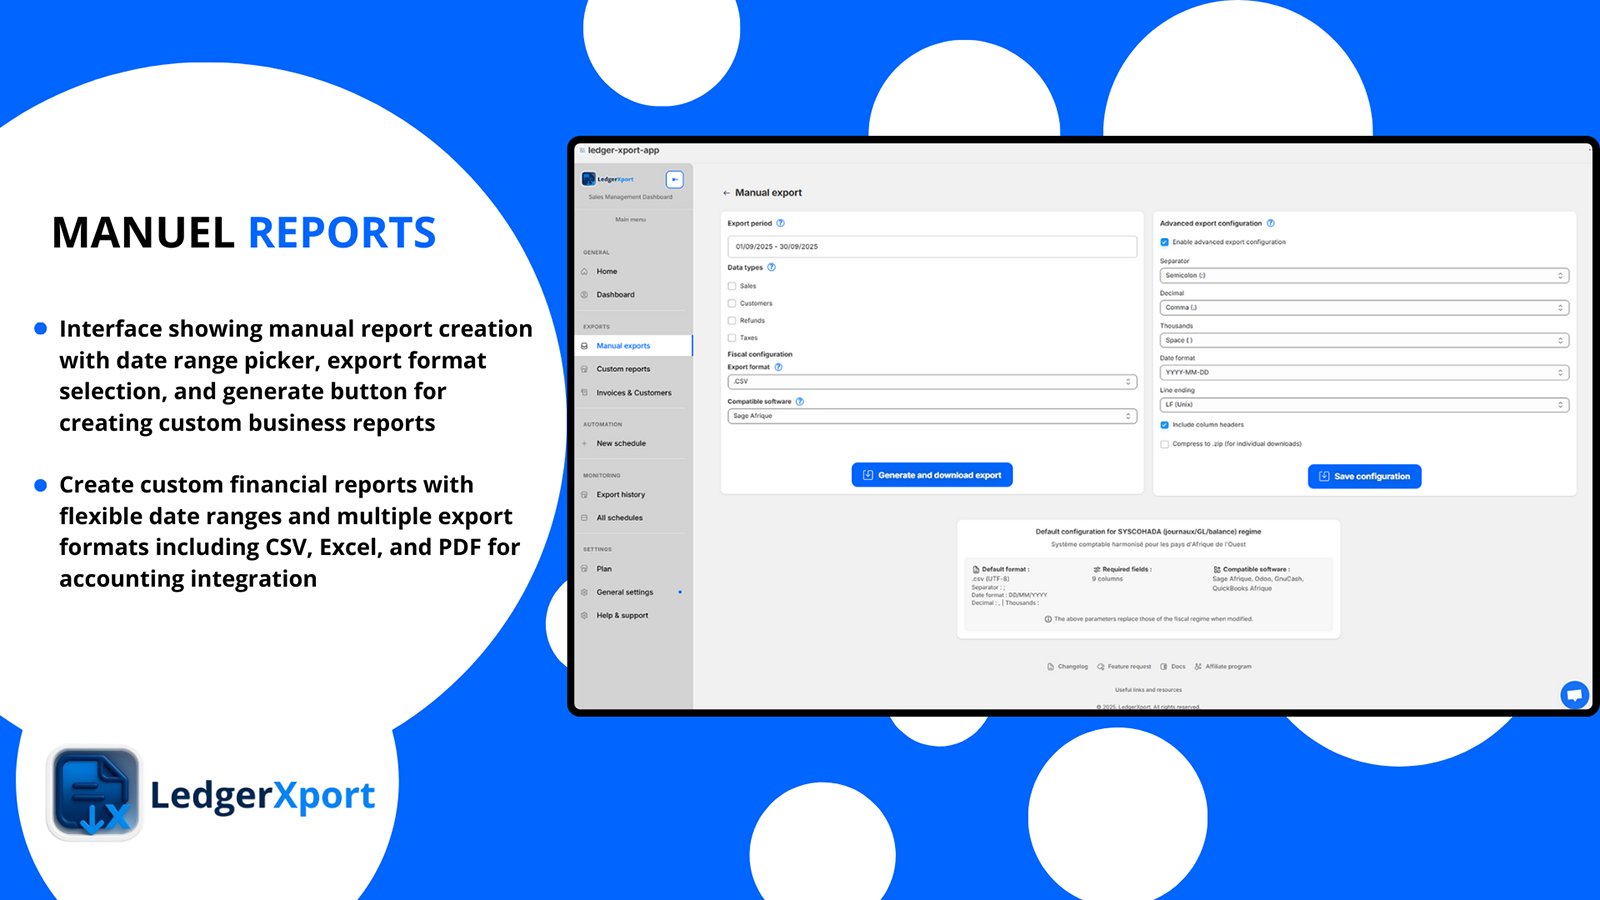Image resolution: width=1600 pixels, height=900 pixels.
Task: Change the Compatible software selection
Action: click(931, 416)
